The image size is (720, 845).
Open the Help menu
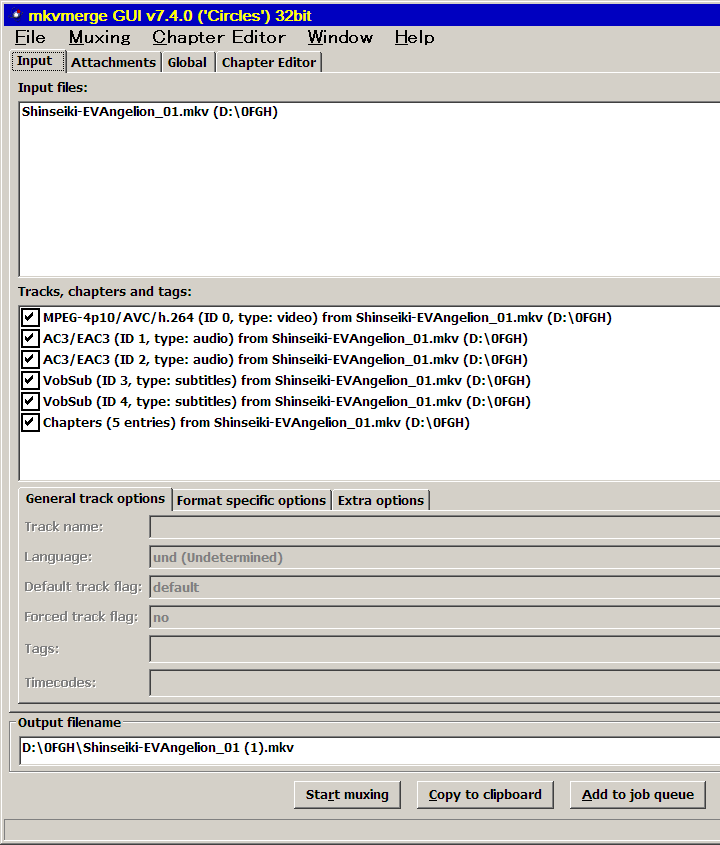pos(414,37)
